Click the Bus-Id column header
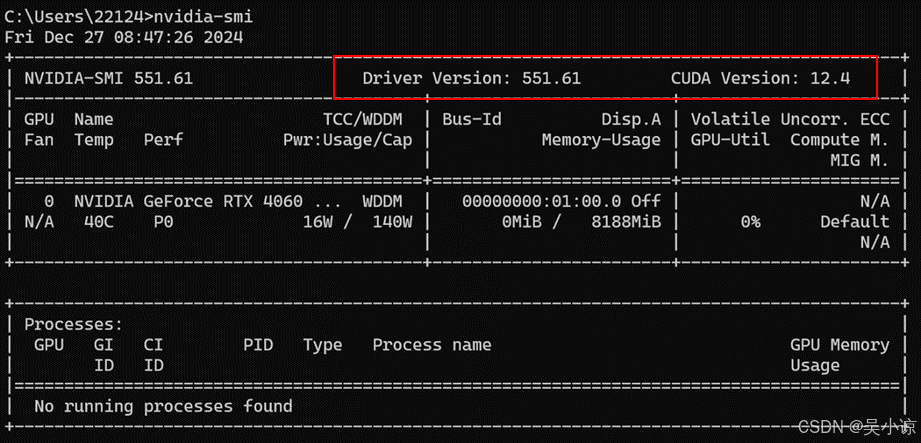The height and width of the screenshot is (443, 921). 472,119
